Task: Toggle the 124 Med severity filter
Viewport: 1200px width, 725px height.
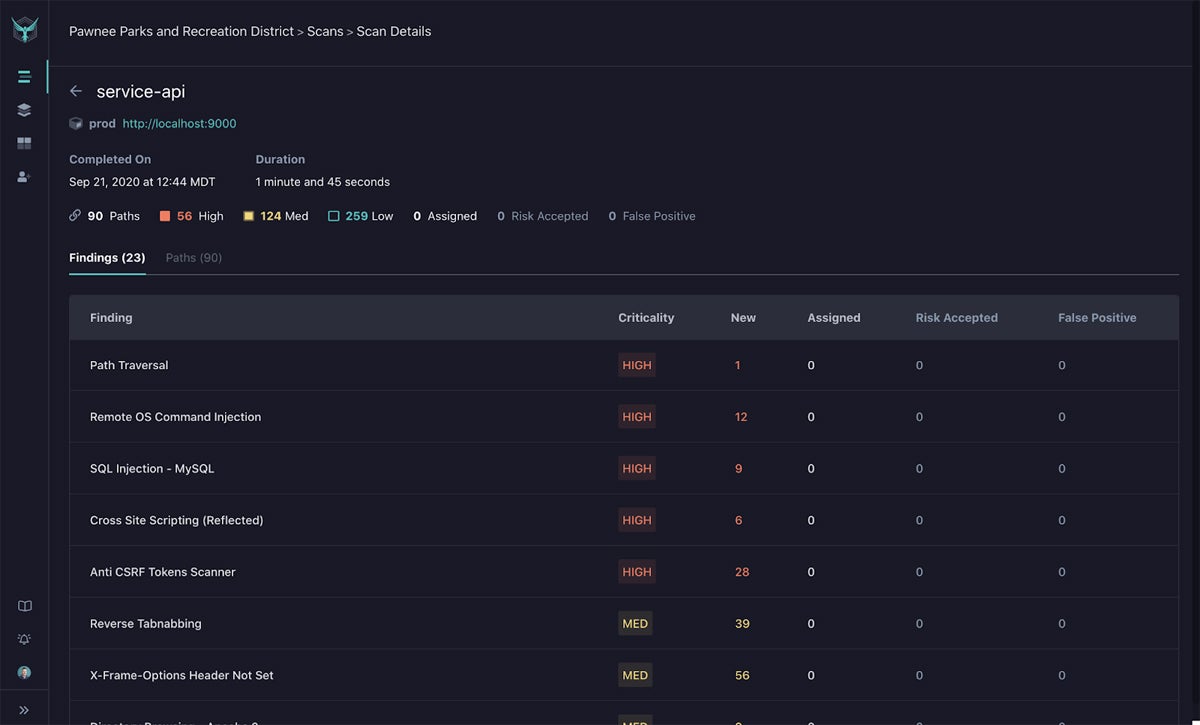Action: [275, 215]
